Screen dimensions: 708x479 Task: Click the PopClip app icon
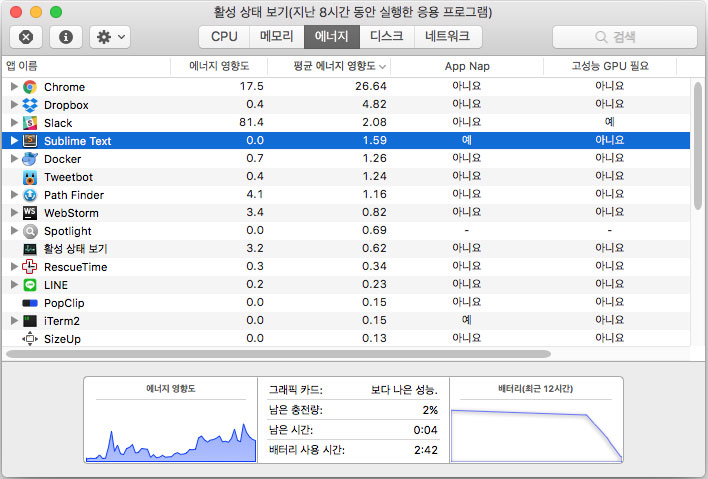[x=30, y=303]
